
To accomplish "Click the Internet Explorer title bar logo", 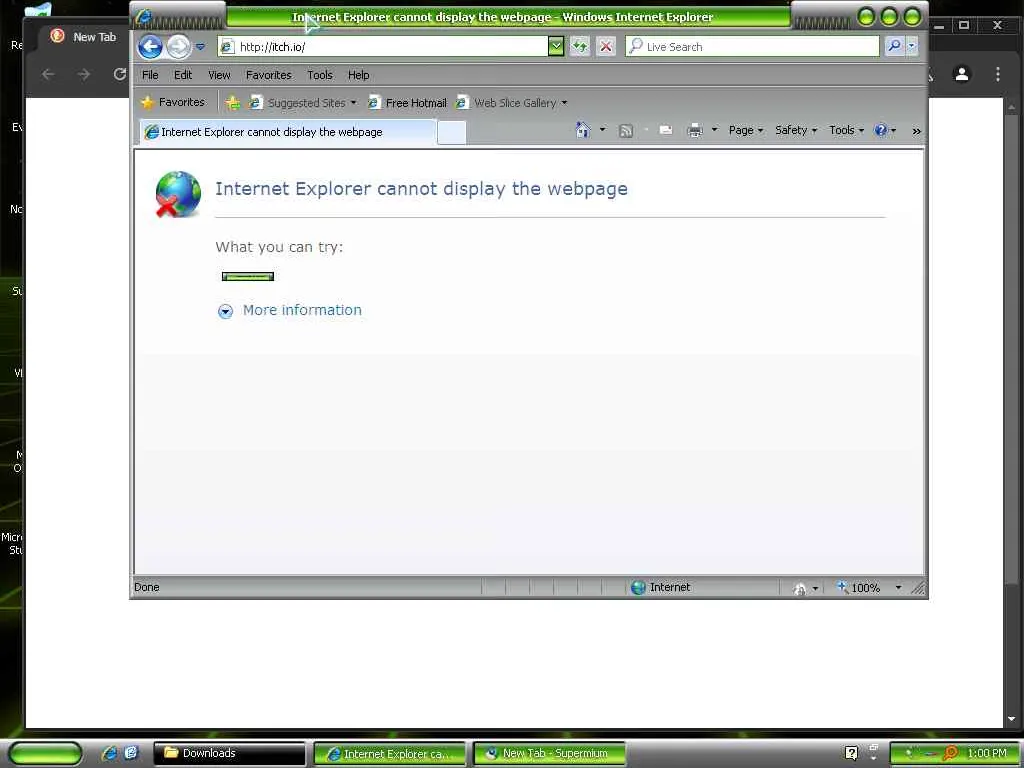I will tap(144, 16).
